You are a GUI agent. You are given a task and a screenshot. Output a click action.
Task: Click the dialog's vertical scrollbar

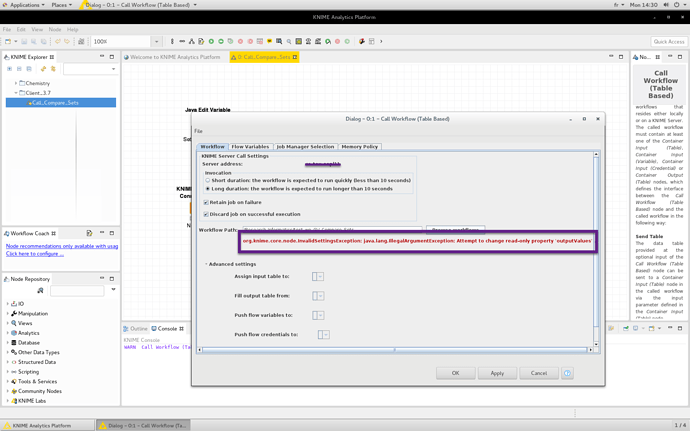[x=596, y=249]
